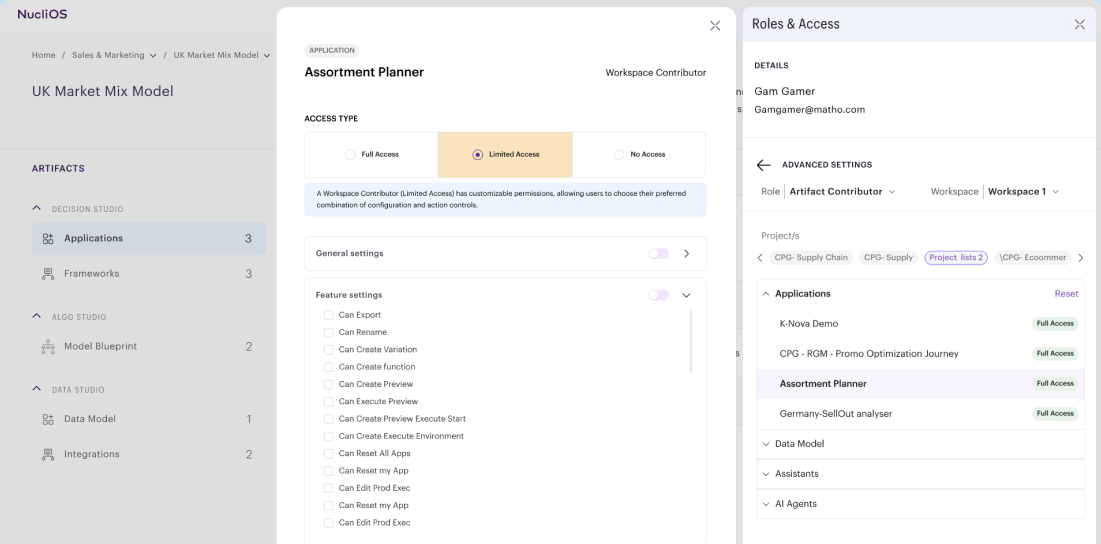Open Data Model in the sidebar
1101x544 pixels.
[x=149, y=419]
